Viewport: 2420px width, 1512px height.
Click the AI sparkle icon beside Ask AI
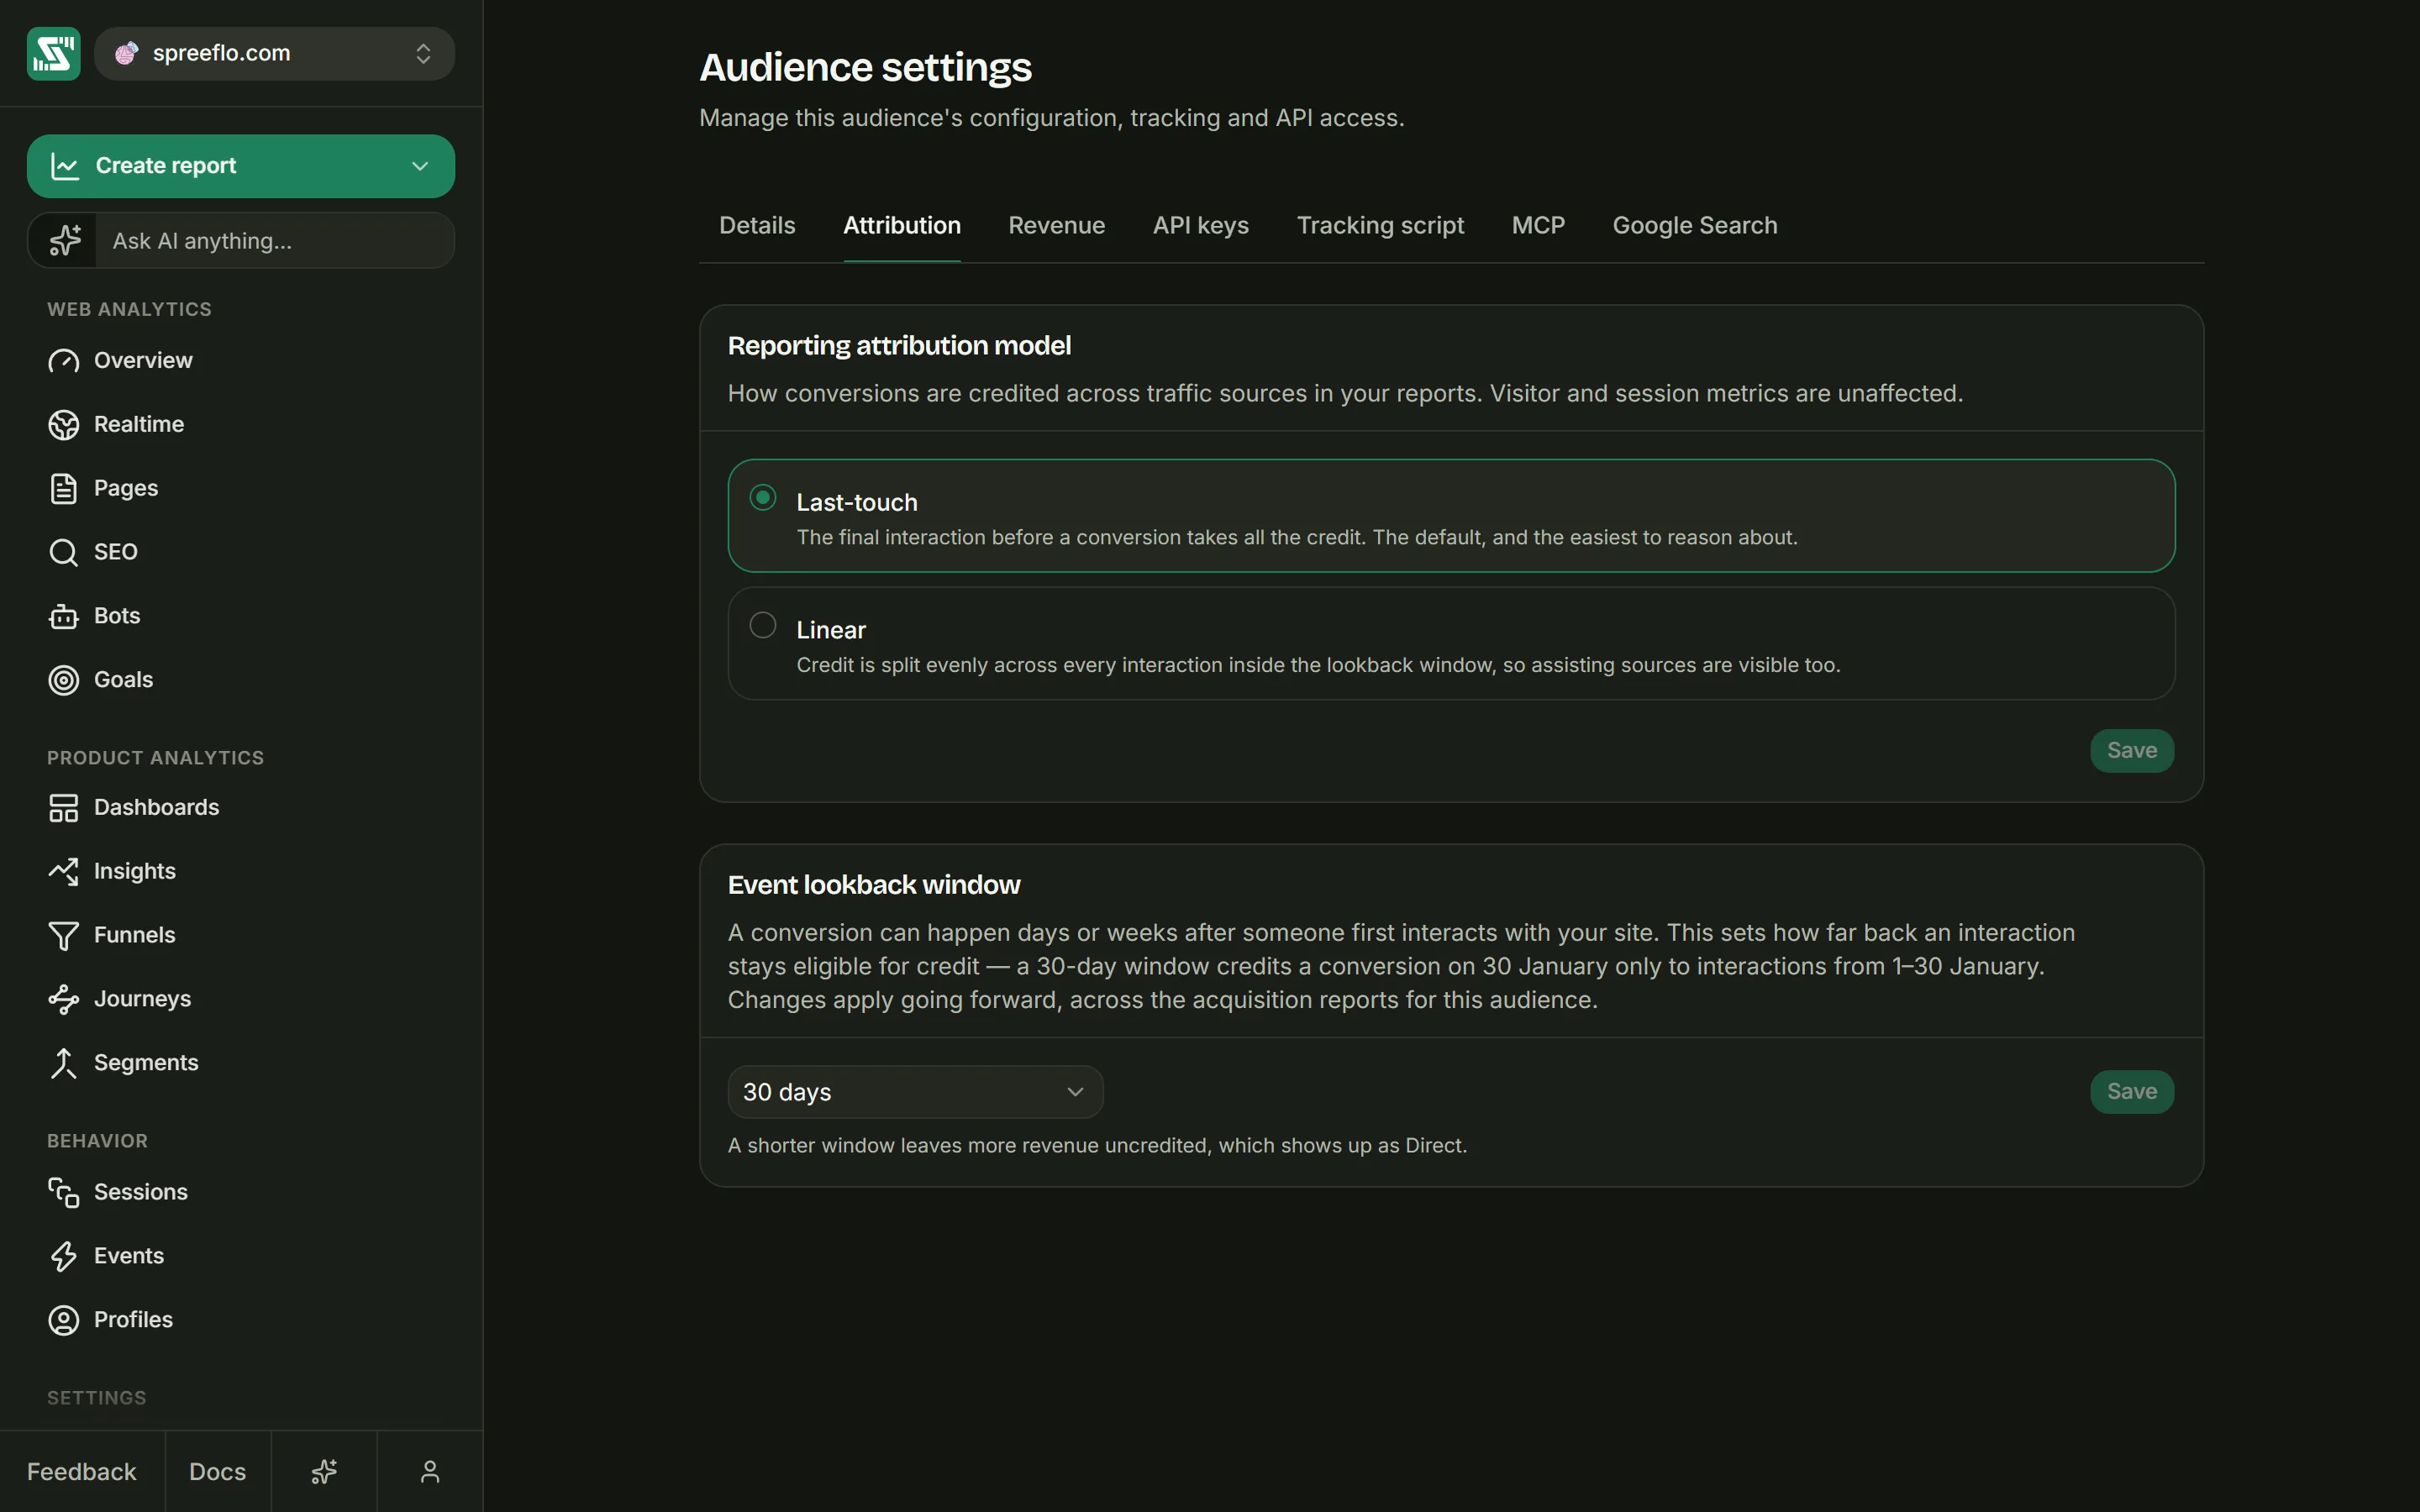pyautogui.click(x=65, y=240)
